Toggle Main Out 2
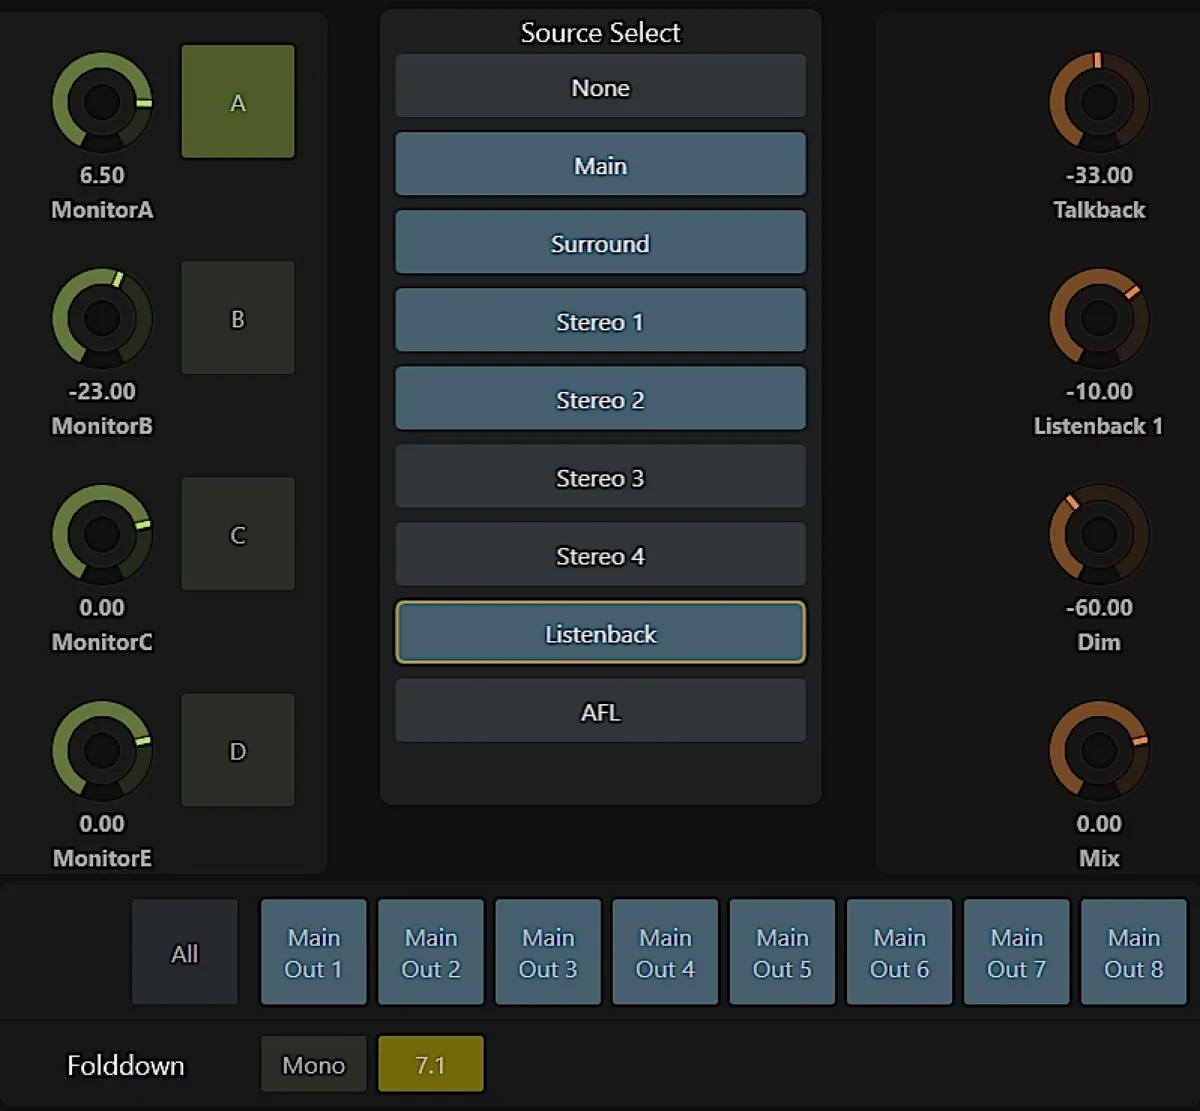Viewport: 1200px width, 1111px height. (x=431, y=952)
